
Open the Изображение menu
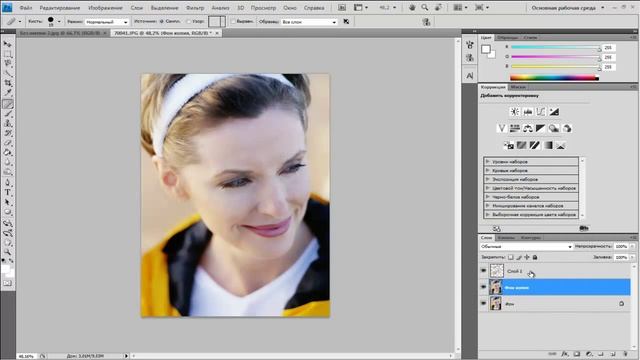click(105, 8)
